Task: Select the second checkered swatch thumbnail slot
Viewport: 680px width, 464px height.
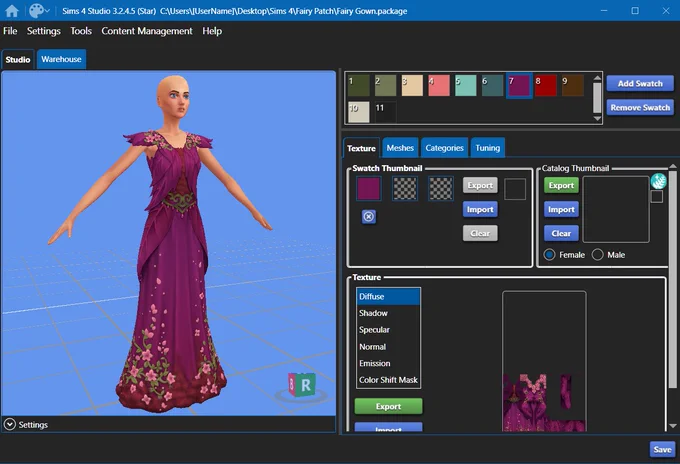Action: click(x=405, y=189)
